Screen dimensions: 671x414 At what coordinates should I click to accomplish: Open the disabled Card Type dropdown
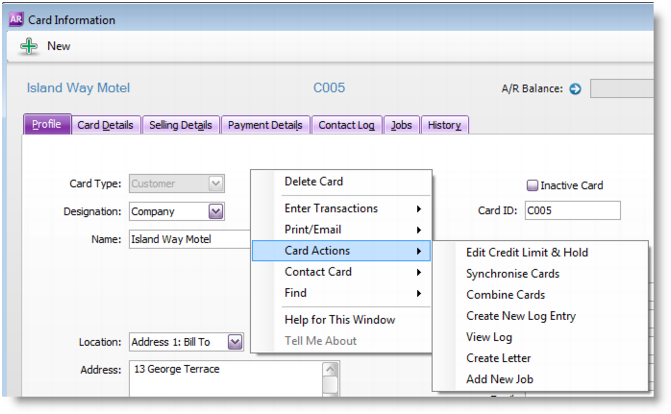click(216, 184)
